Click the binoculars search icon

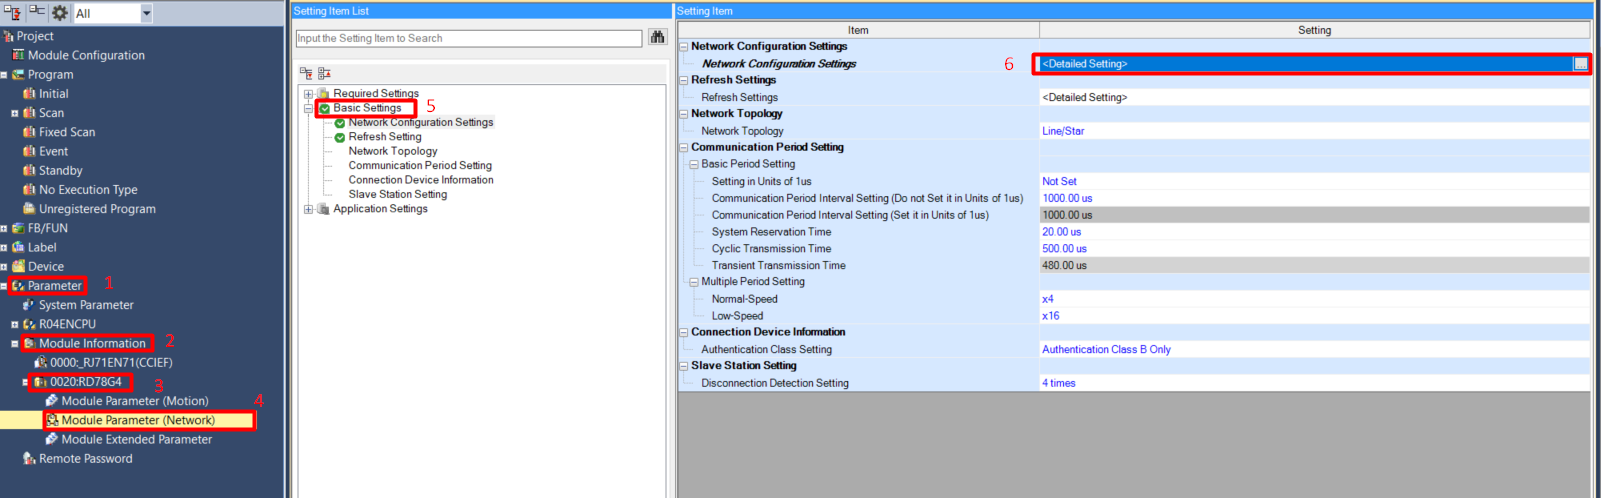click(657, 38)
